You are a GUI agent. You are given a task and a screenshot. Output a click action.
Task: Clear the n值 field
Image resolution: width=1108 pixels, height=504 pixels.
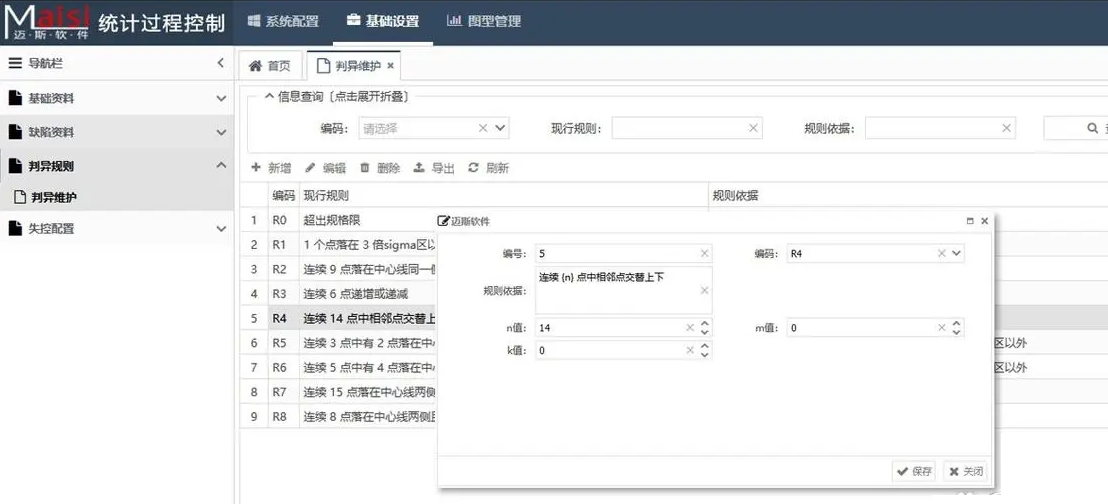tap(690, 327)
